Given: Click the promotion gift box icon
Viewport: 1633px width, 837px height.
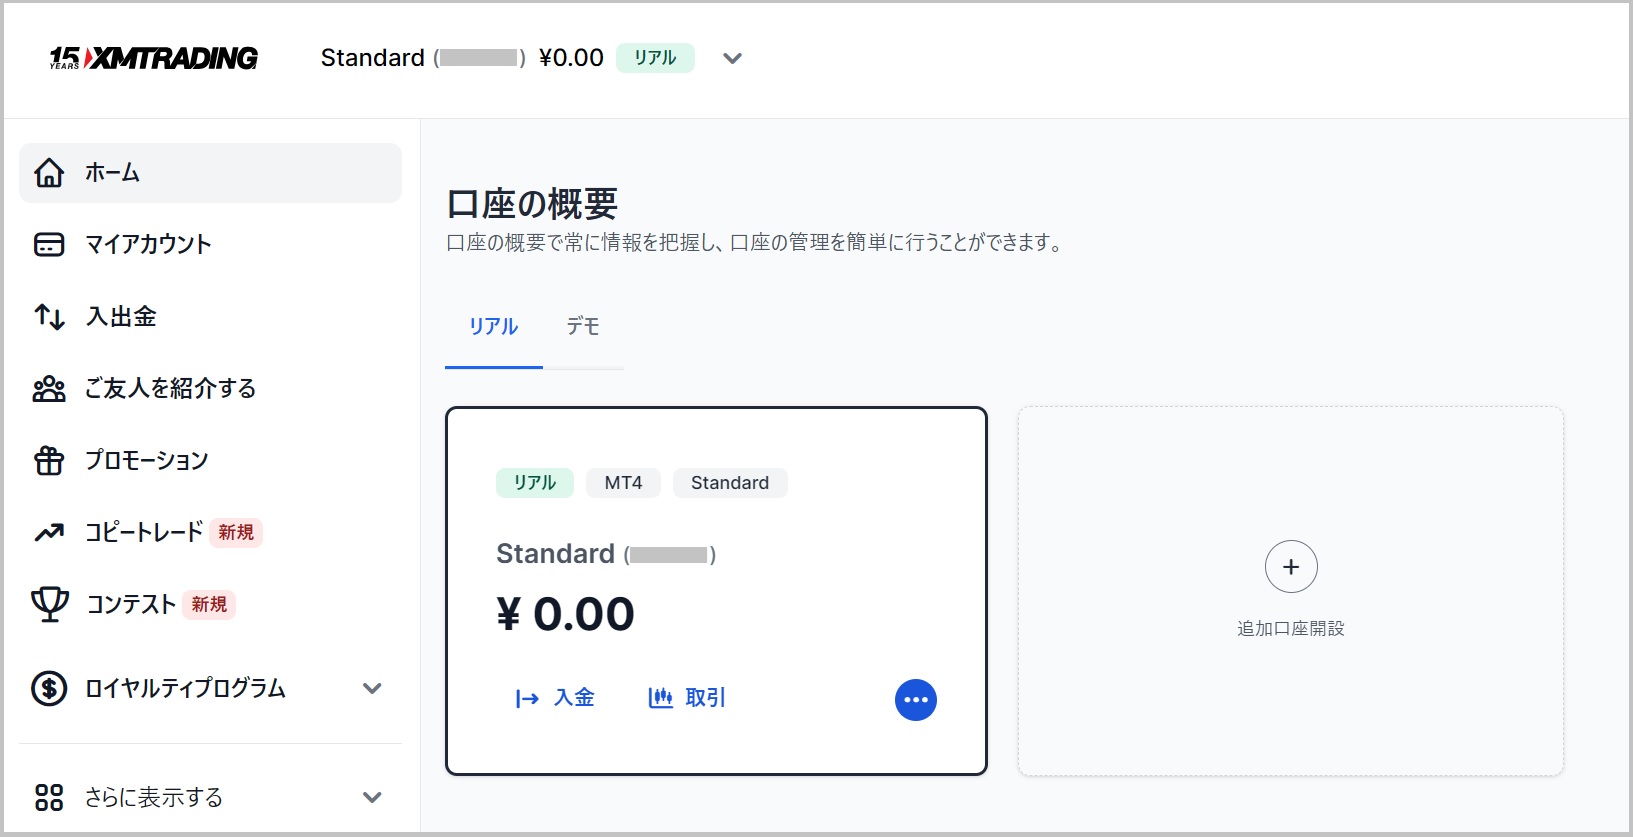Looking at the screenshot, I should point(49,461).
